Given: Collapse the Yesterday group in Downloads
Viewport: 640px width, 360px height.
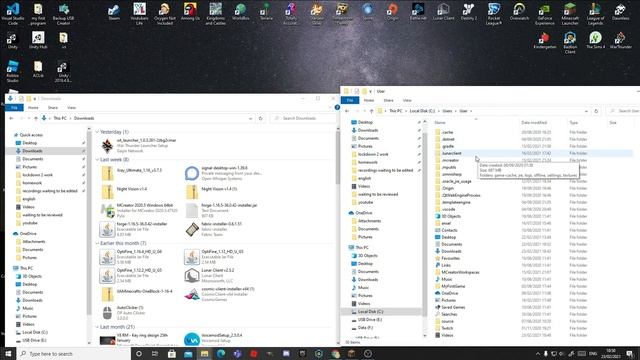Looking at the screenshot, I should [97, 132].
